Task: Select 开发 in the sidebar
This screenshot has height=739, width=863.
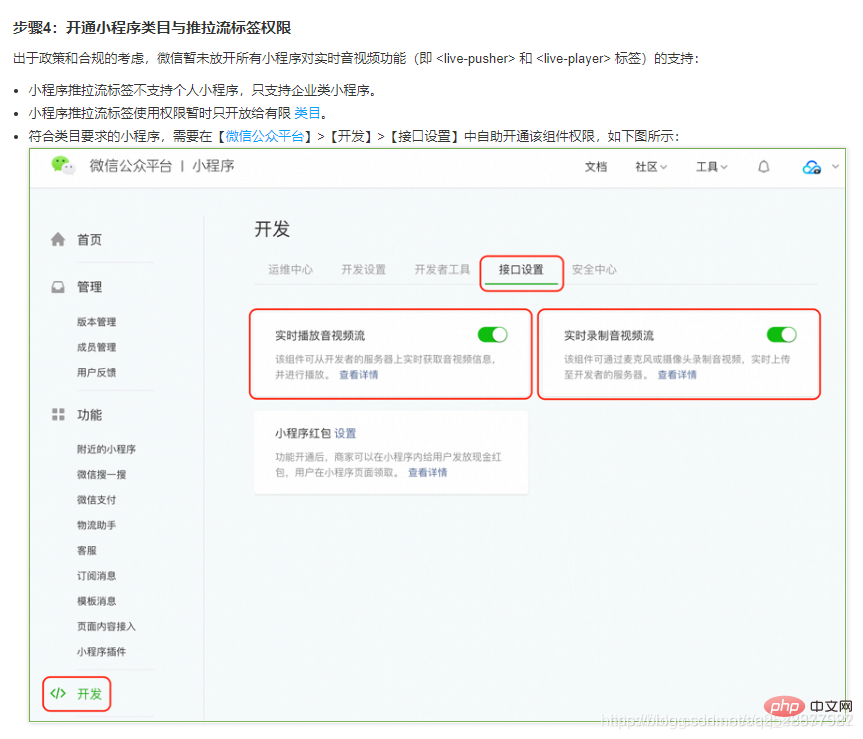Action: (89, 694)
